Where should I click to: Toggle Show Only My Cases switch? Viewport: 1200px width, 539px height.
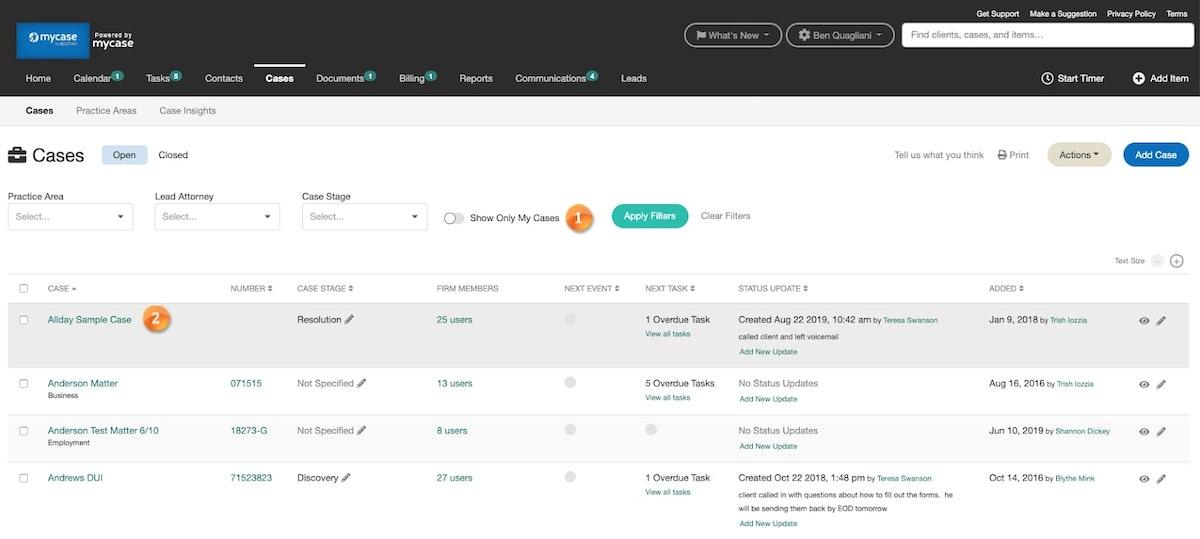tap(454, 218)
